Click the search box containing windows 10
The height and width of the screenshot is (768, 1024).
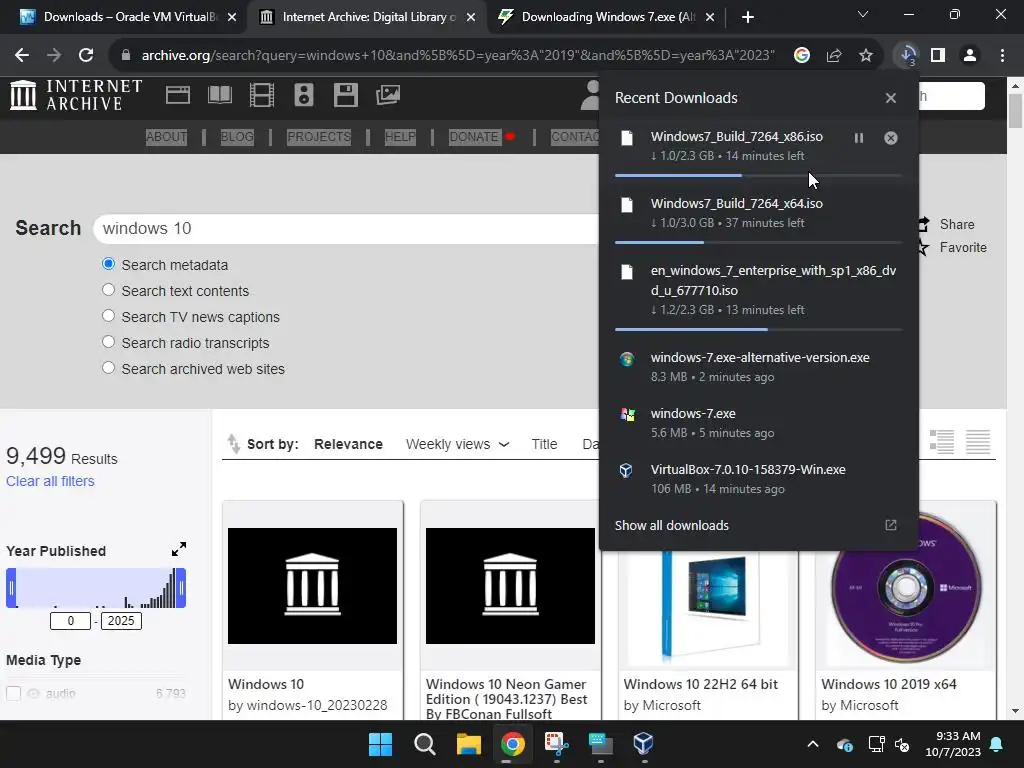346,229
